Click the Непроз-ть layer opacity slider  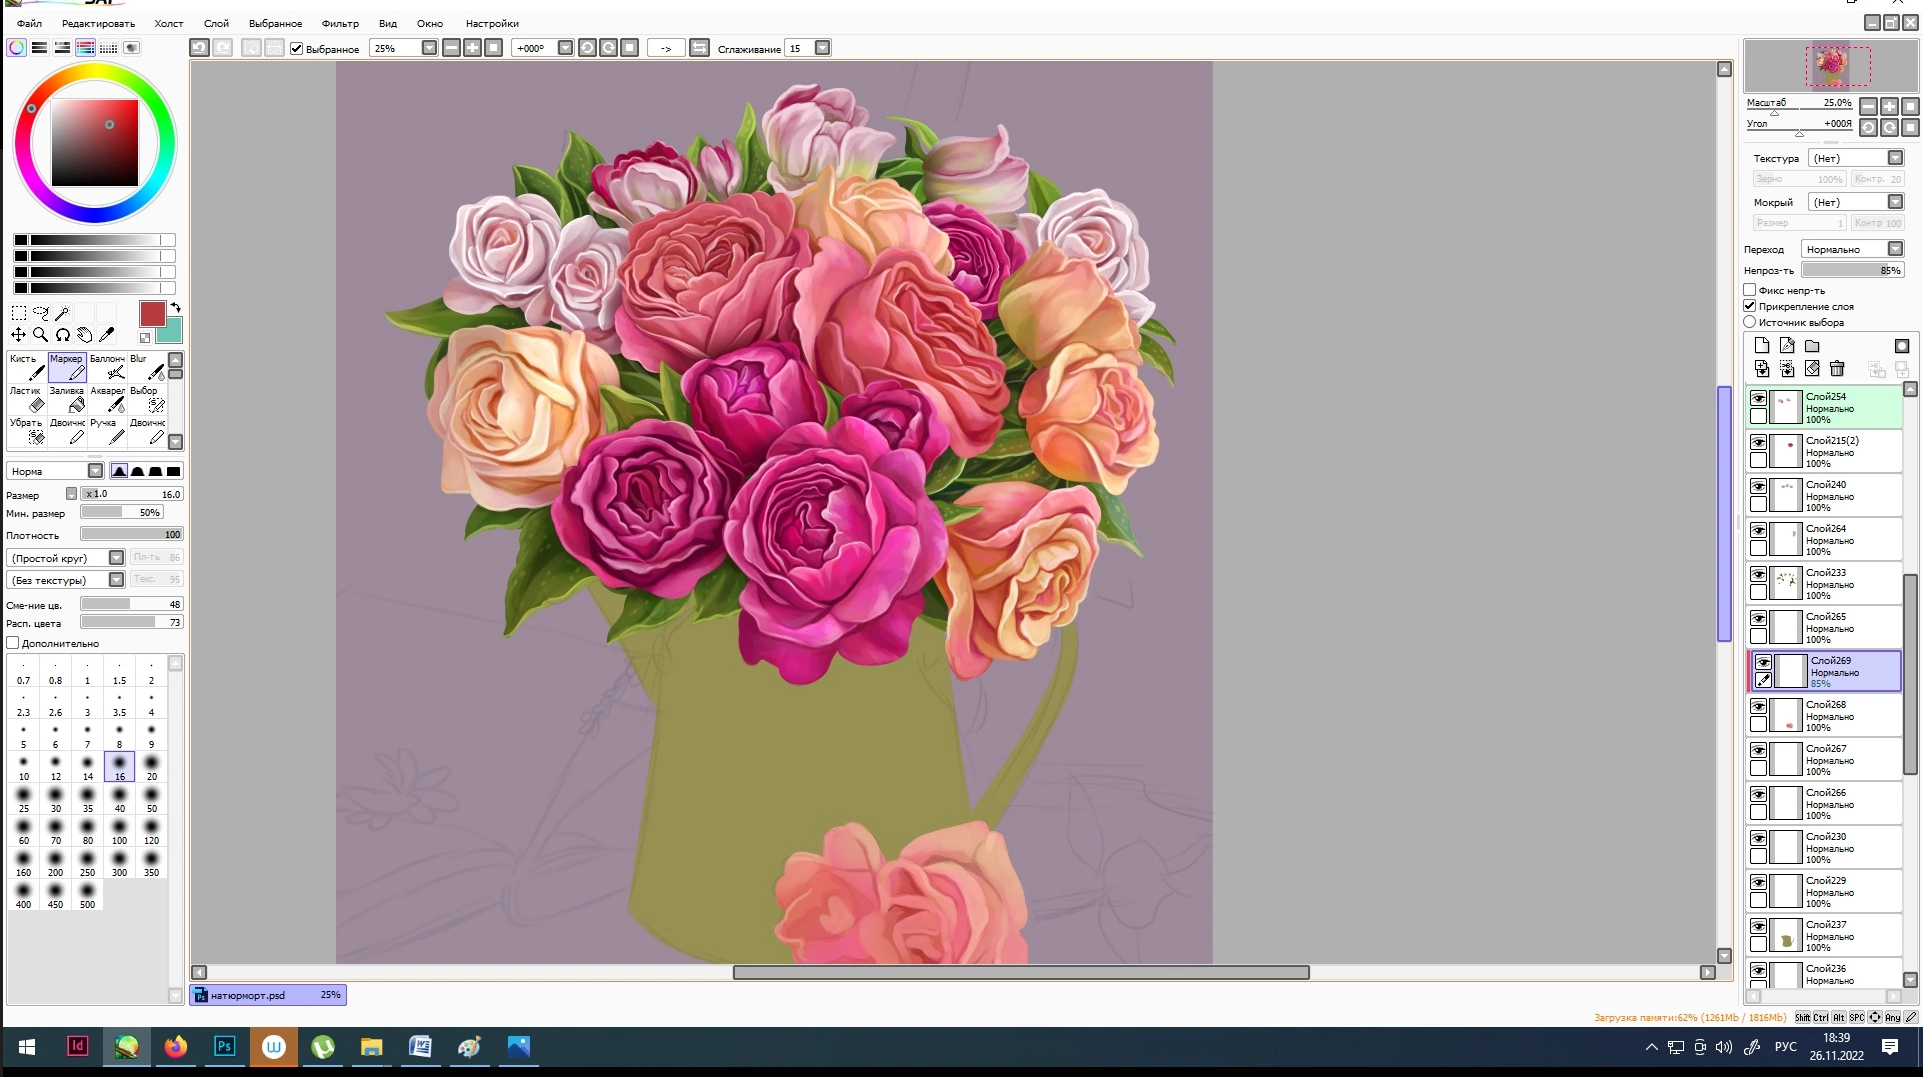[x=1853, y=270]
